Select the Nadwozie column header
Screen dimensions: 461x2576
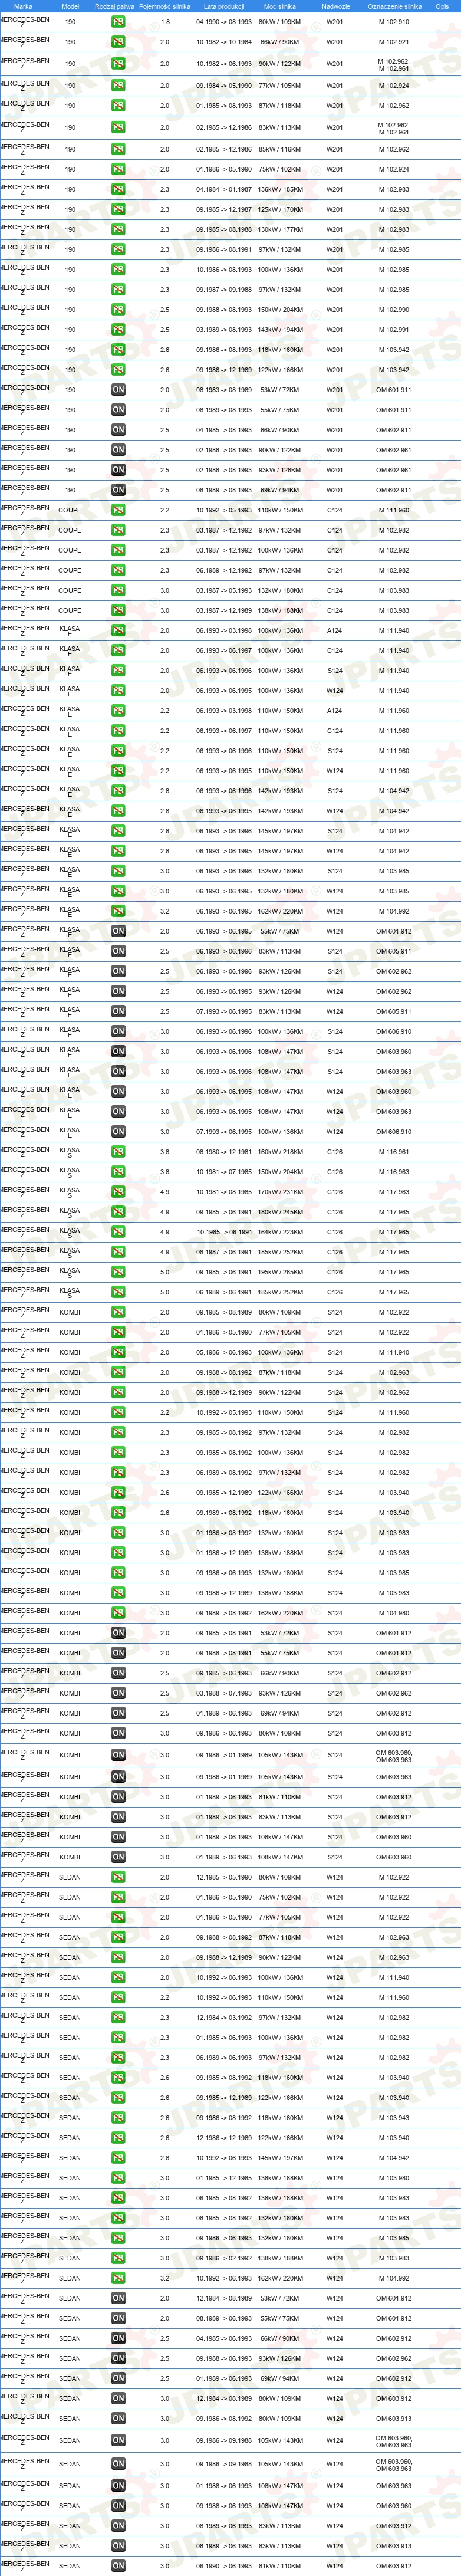pos(336,6)
